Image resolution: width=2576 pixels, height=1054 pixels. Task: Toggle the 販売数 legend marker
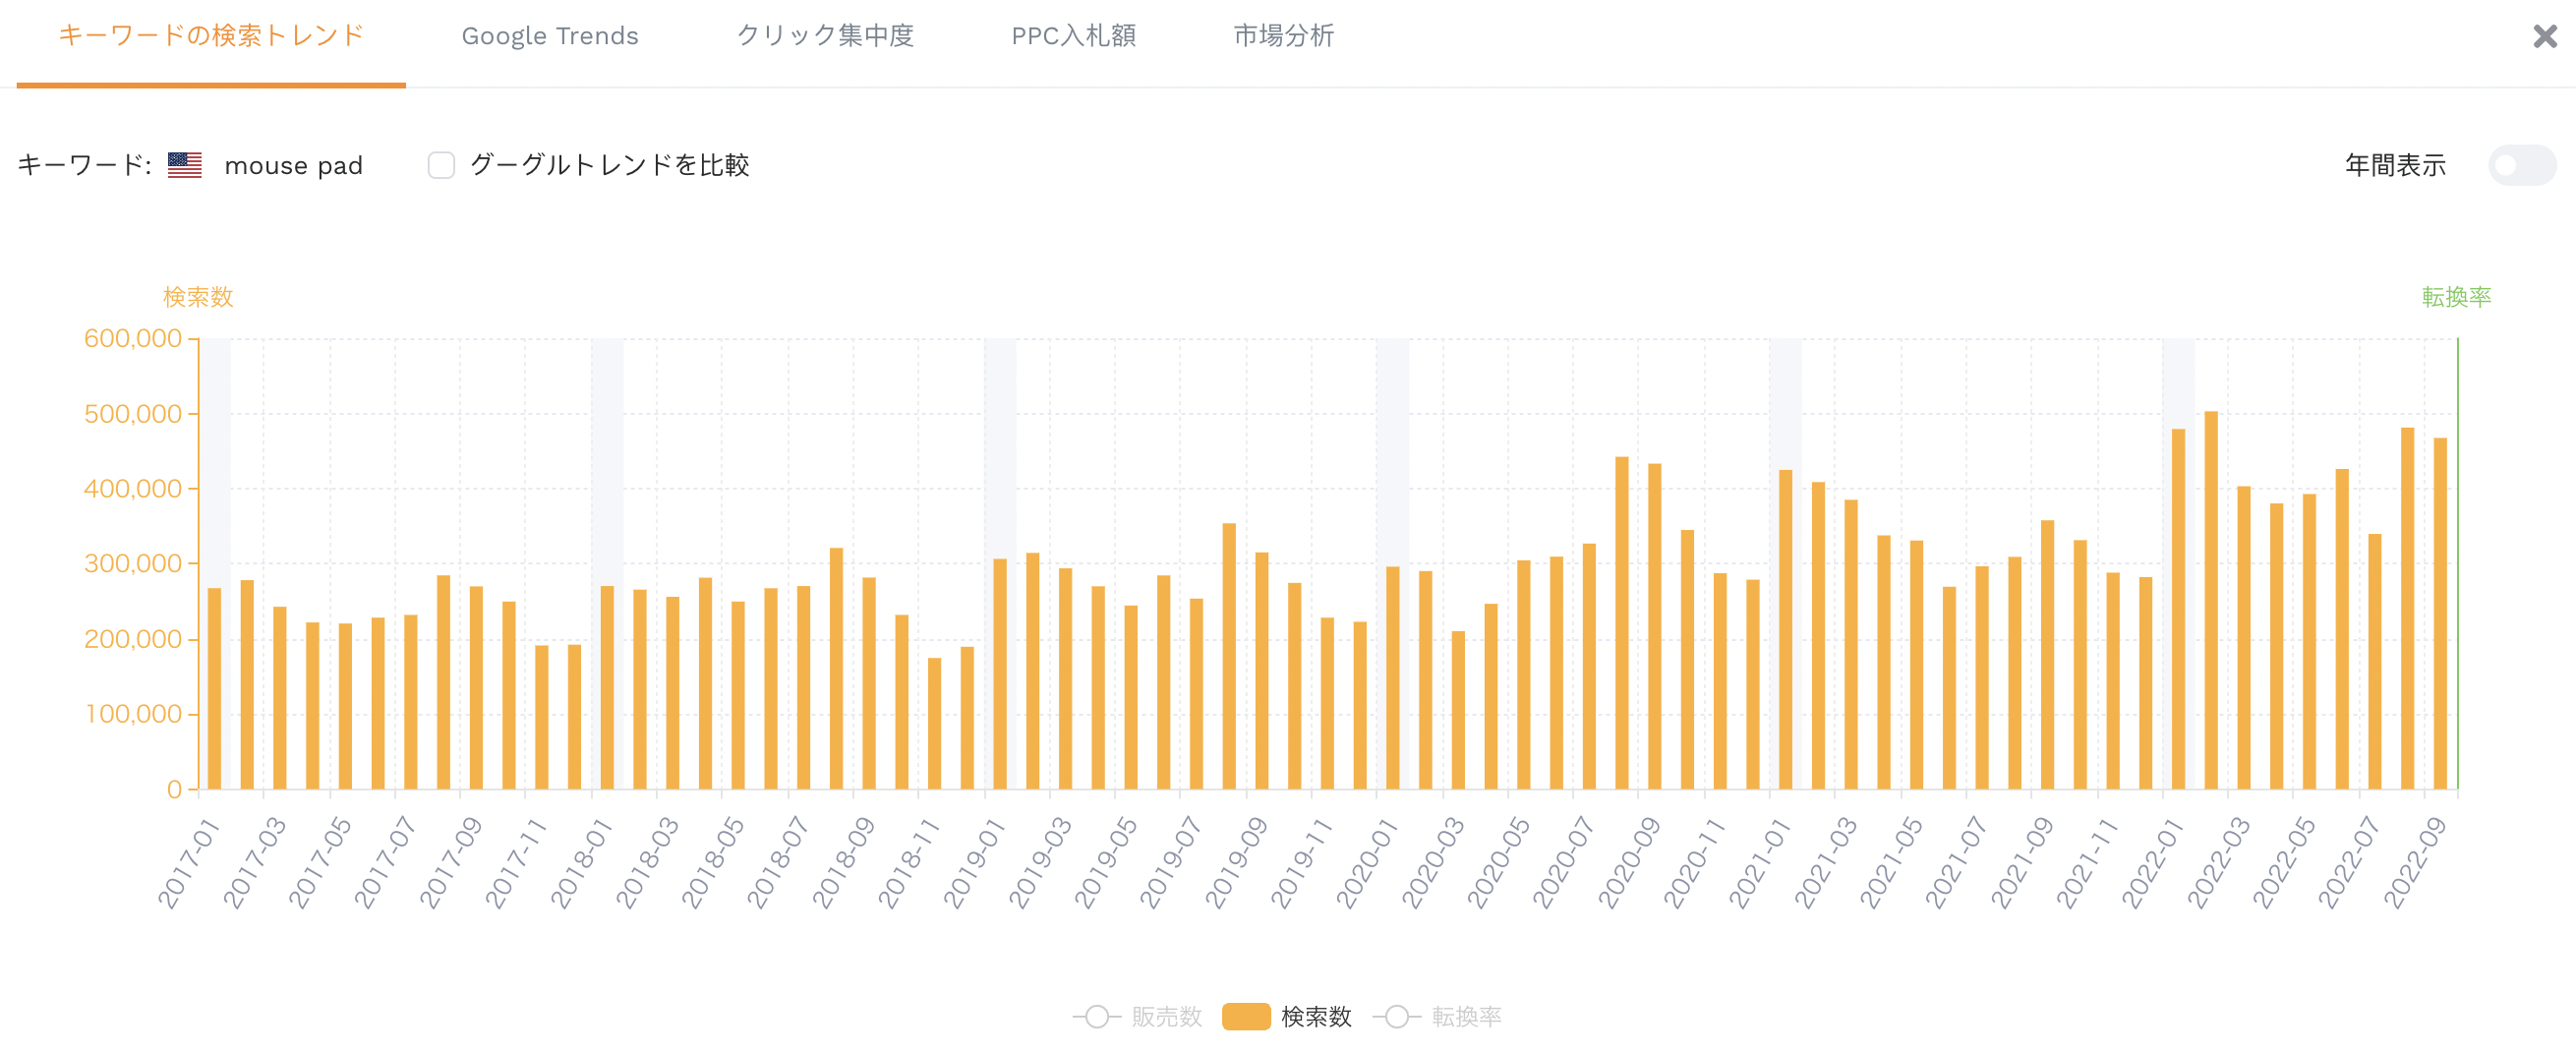[x=1097, y=1016]
